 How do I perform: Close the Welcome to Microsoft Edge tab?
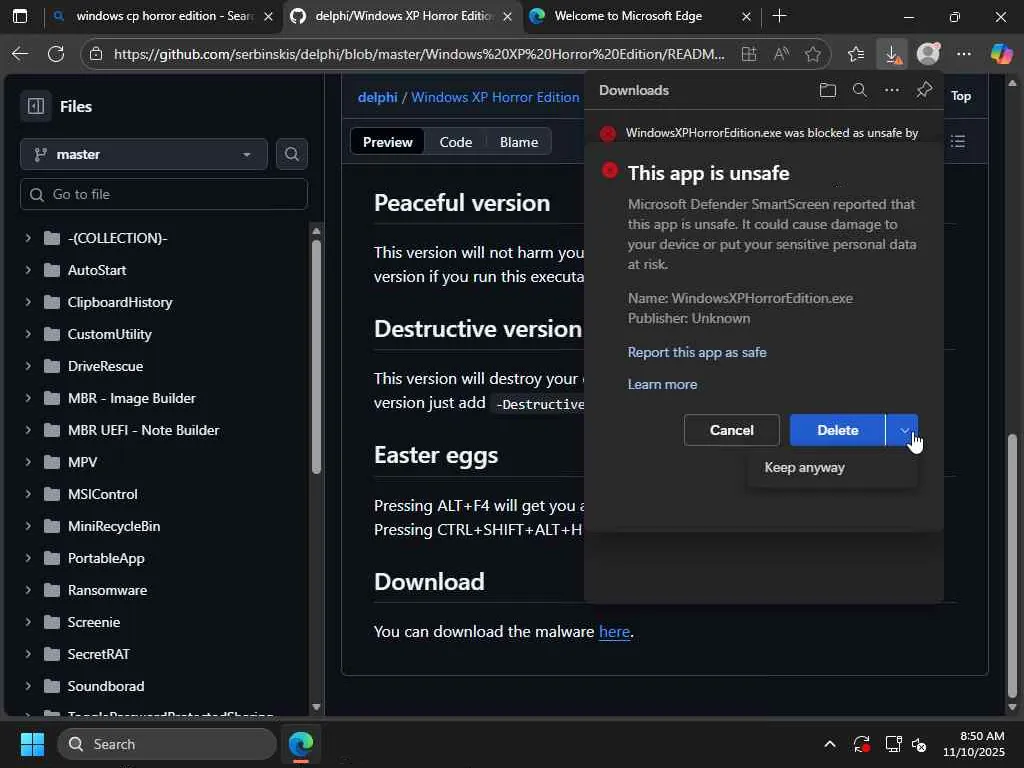click(x=746, y=16)
